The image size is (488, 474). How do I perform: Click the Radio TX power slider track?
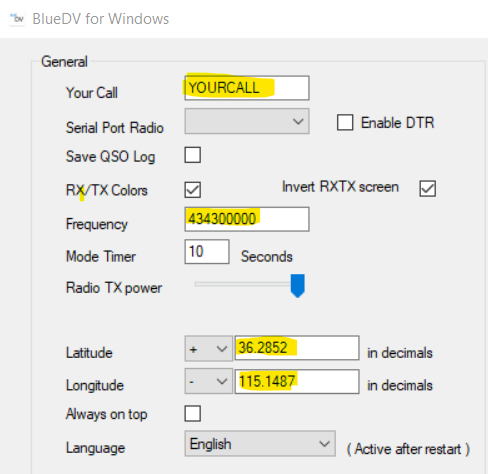pos(243,284)
